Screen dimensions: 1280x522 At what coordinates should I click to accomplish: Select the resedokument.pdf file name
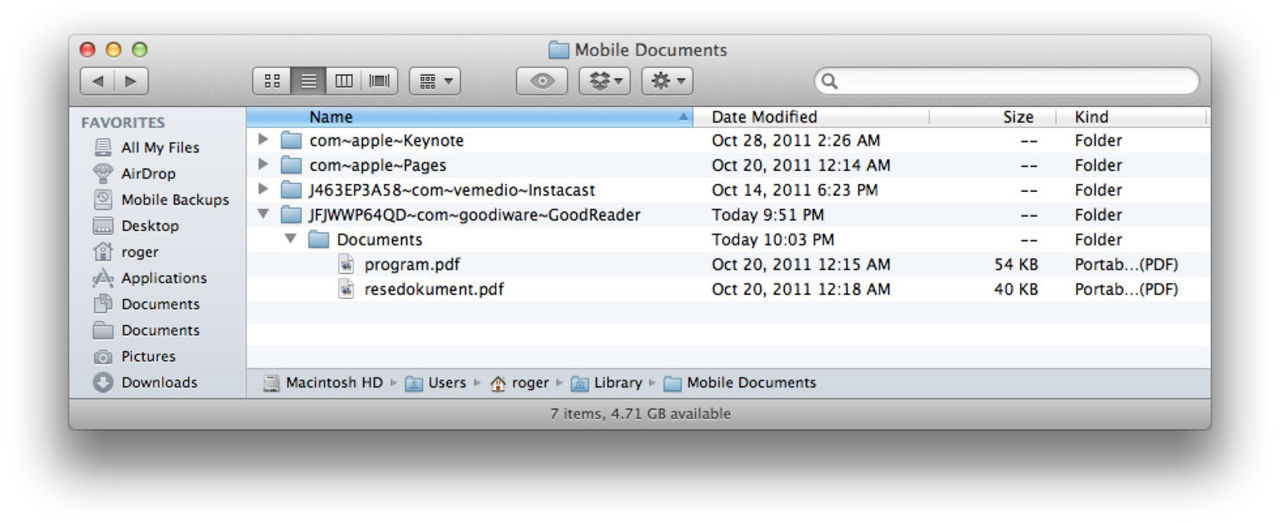coord(434,289)
